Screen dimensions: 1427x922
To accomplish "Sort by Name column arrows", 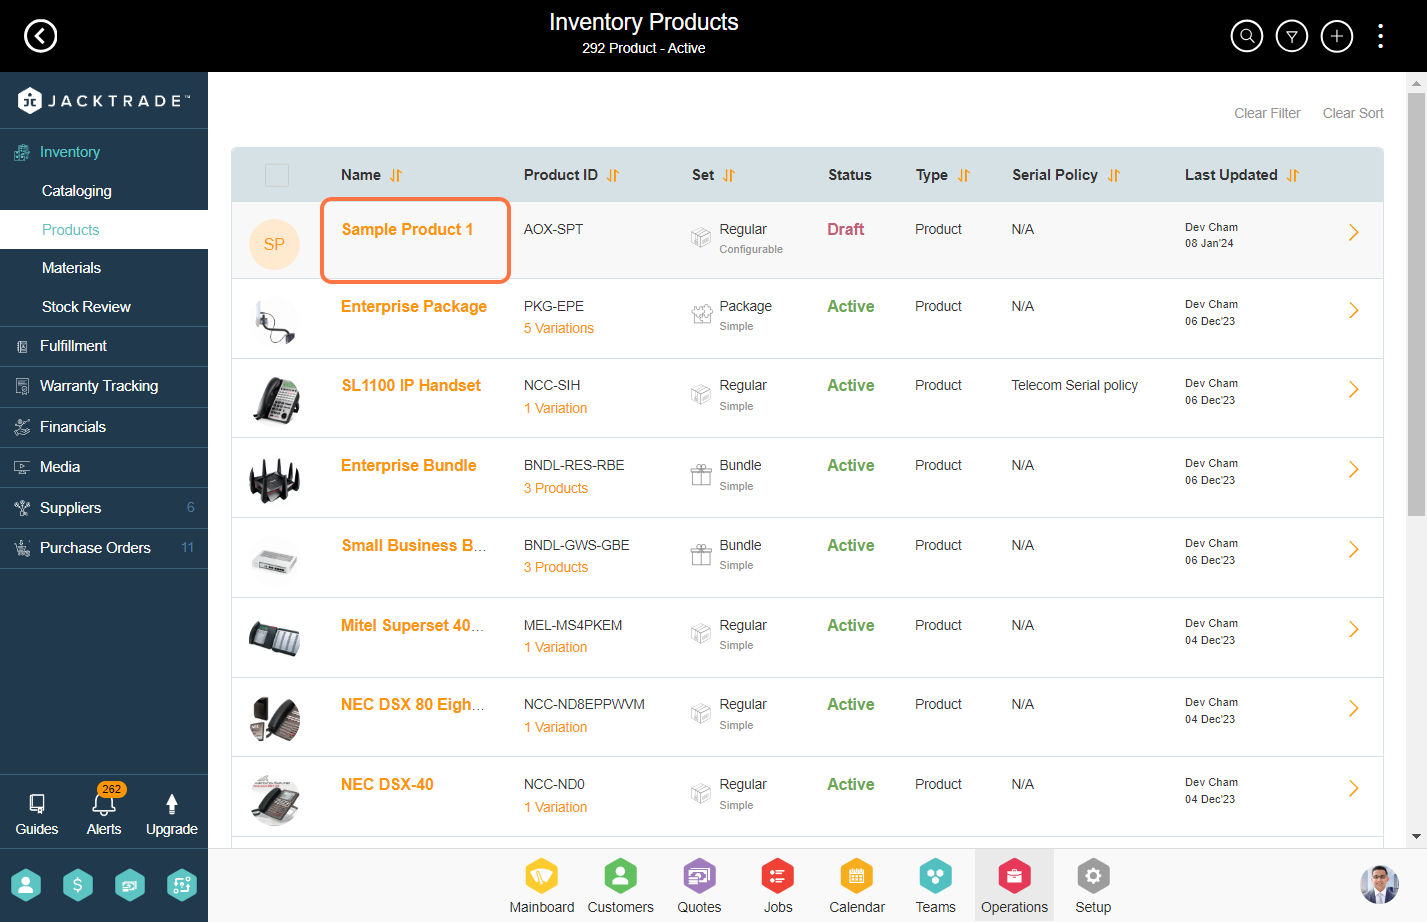I will pos(396,175).
